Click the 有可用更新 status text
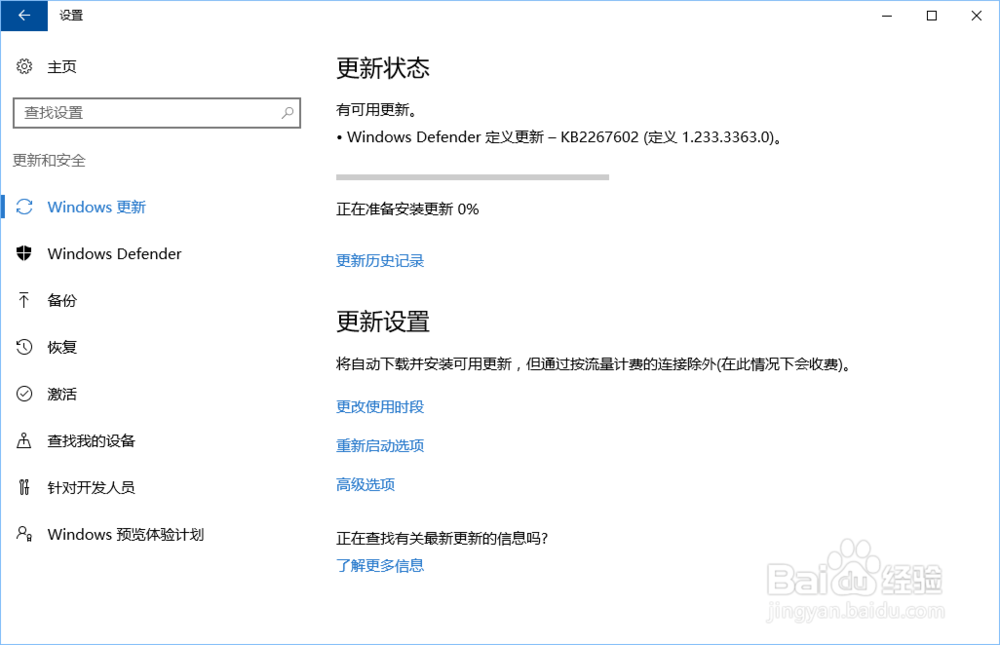The image size is (1000, 645). 377,110
